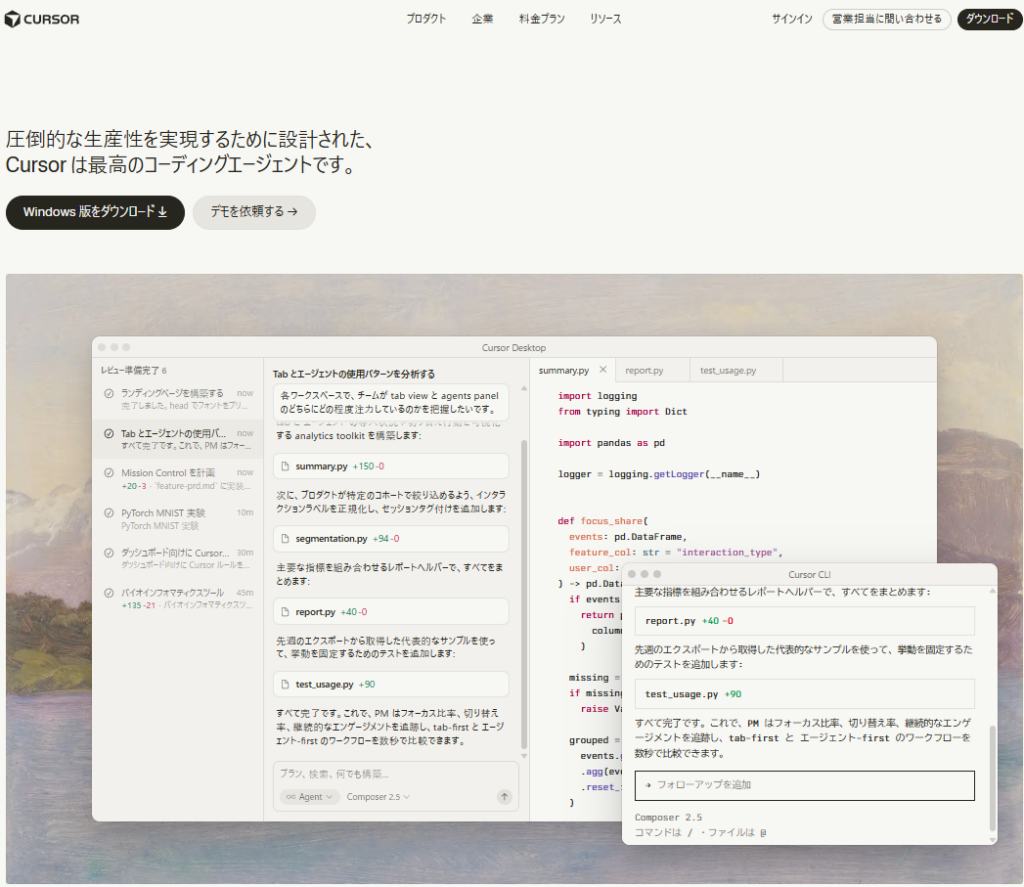Toggle check circle for ランディングページを構築する
This screenshot has width=1024, height=887.
click(x=109, y=393)
